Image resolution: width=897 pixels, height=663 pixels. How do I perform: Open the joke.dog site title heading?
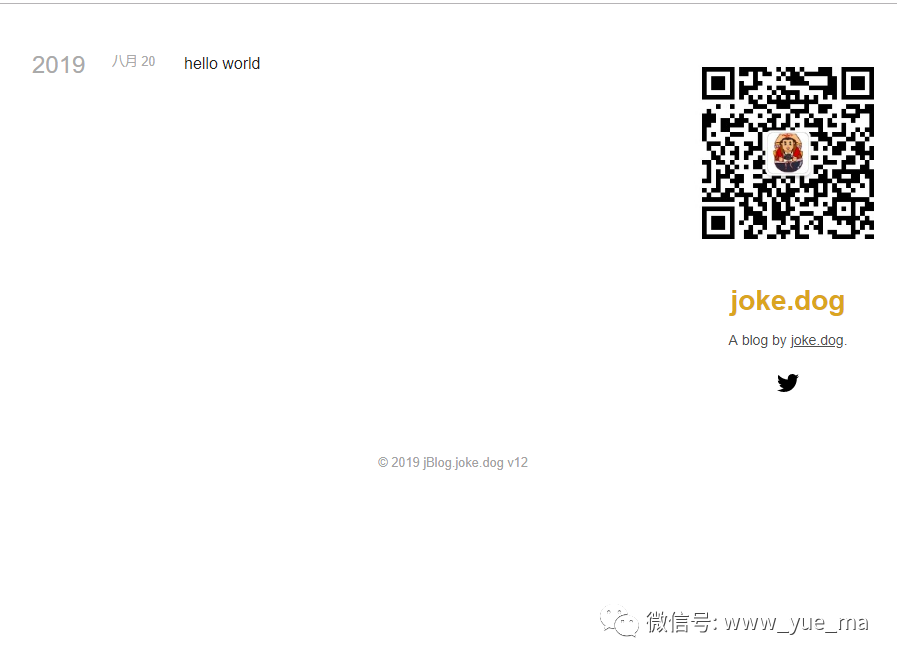coord(787,301)
